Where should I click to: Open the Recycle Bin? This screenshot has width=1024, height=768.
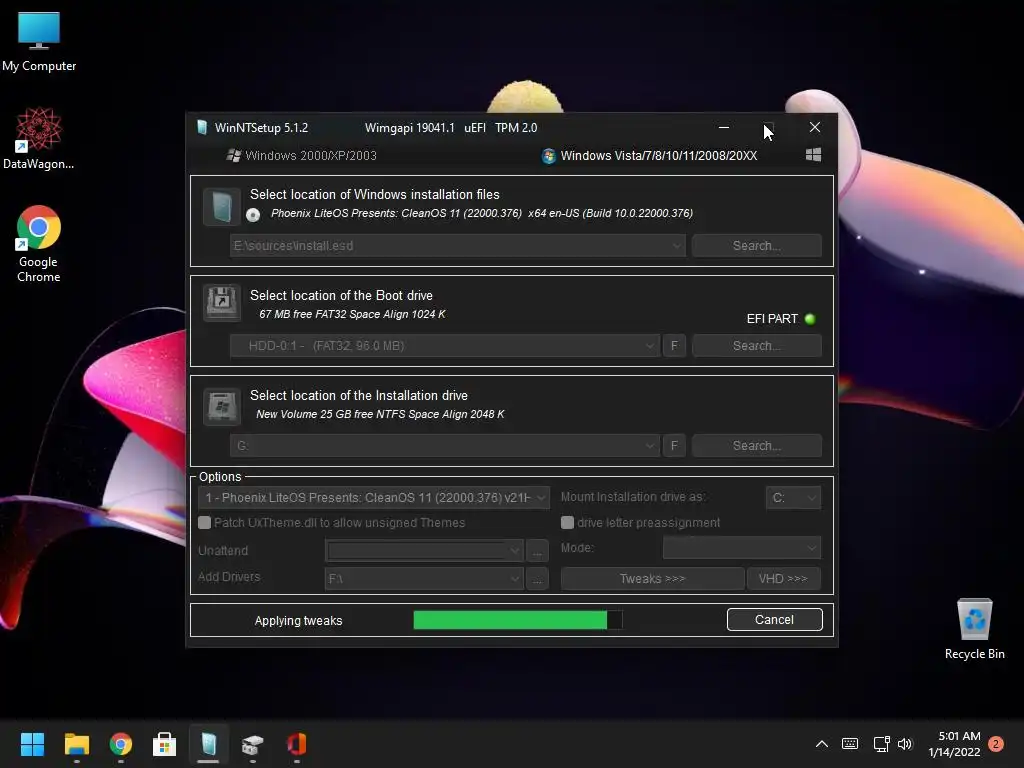pyautogui.click(x=974, y=628)
